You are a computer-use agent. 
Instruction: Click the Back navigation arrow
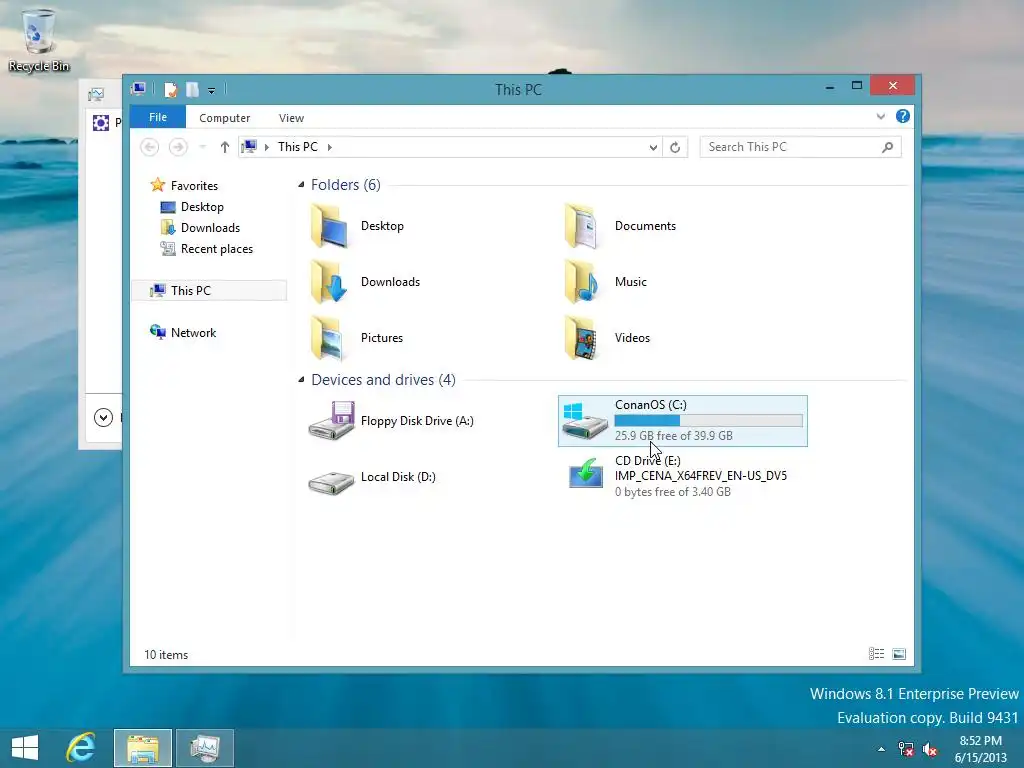[150, 147]
